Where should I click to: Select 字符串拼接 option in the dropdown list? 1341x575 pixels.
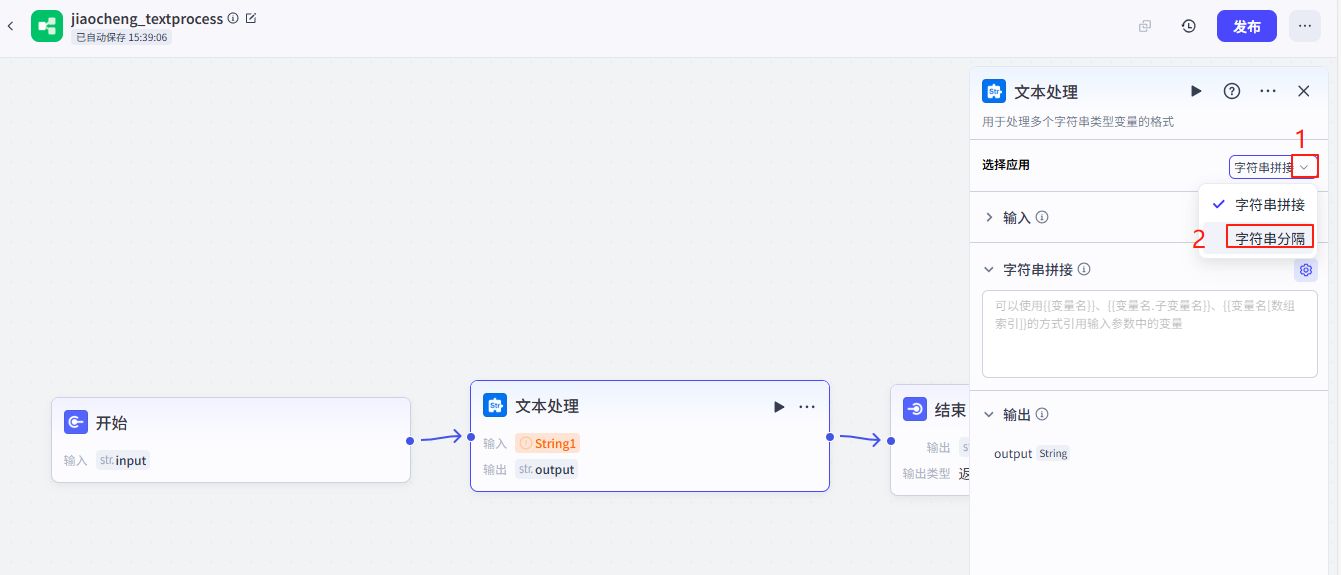click(x=1259, y=204)
